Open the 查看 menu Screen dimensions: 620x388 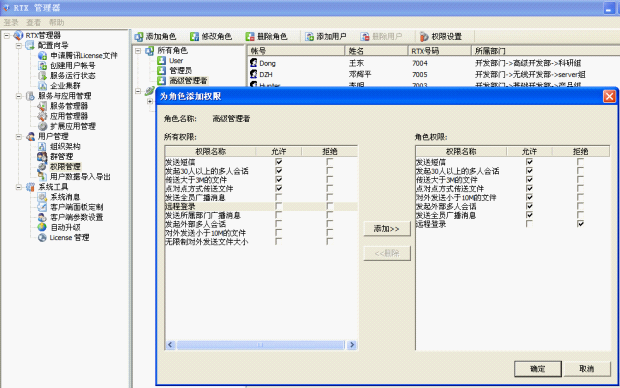pos(34,22)
